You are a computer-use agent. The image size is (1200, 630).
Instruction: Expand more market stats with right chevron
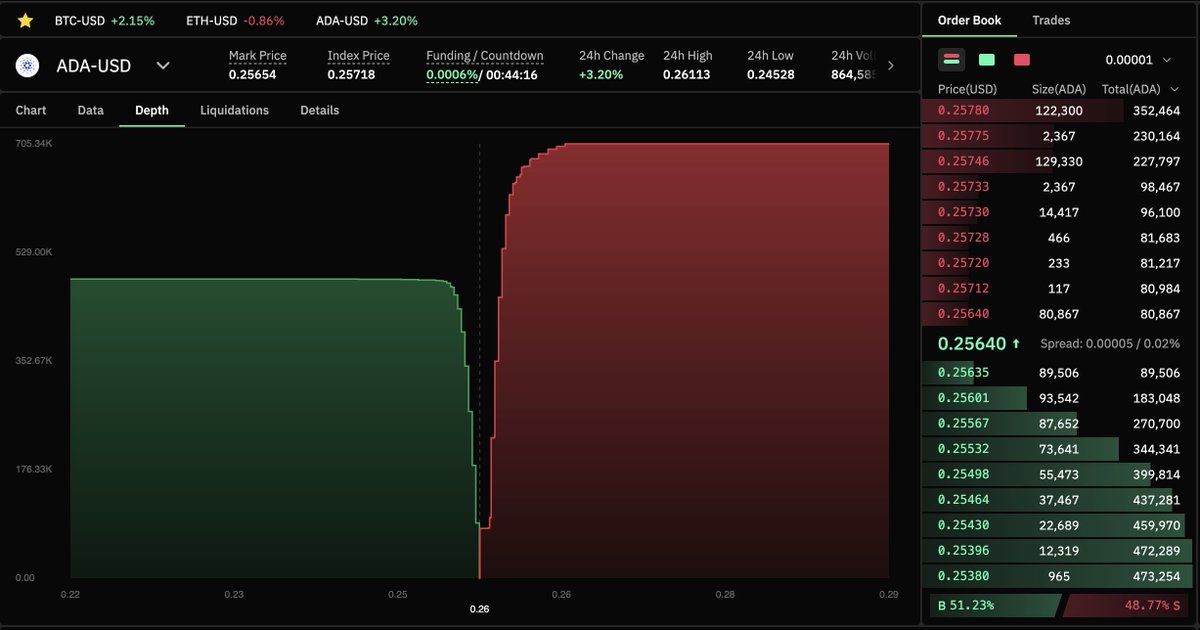pos(891,66)
